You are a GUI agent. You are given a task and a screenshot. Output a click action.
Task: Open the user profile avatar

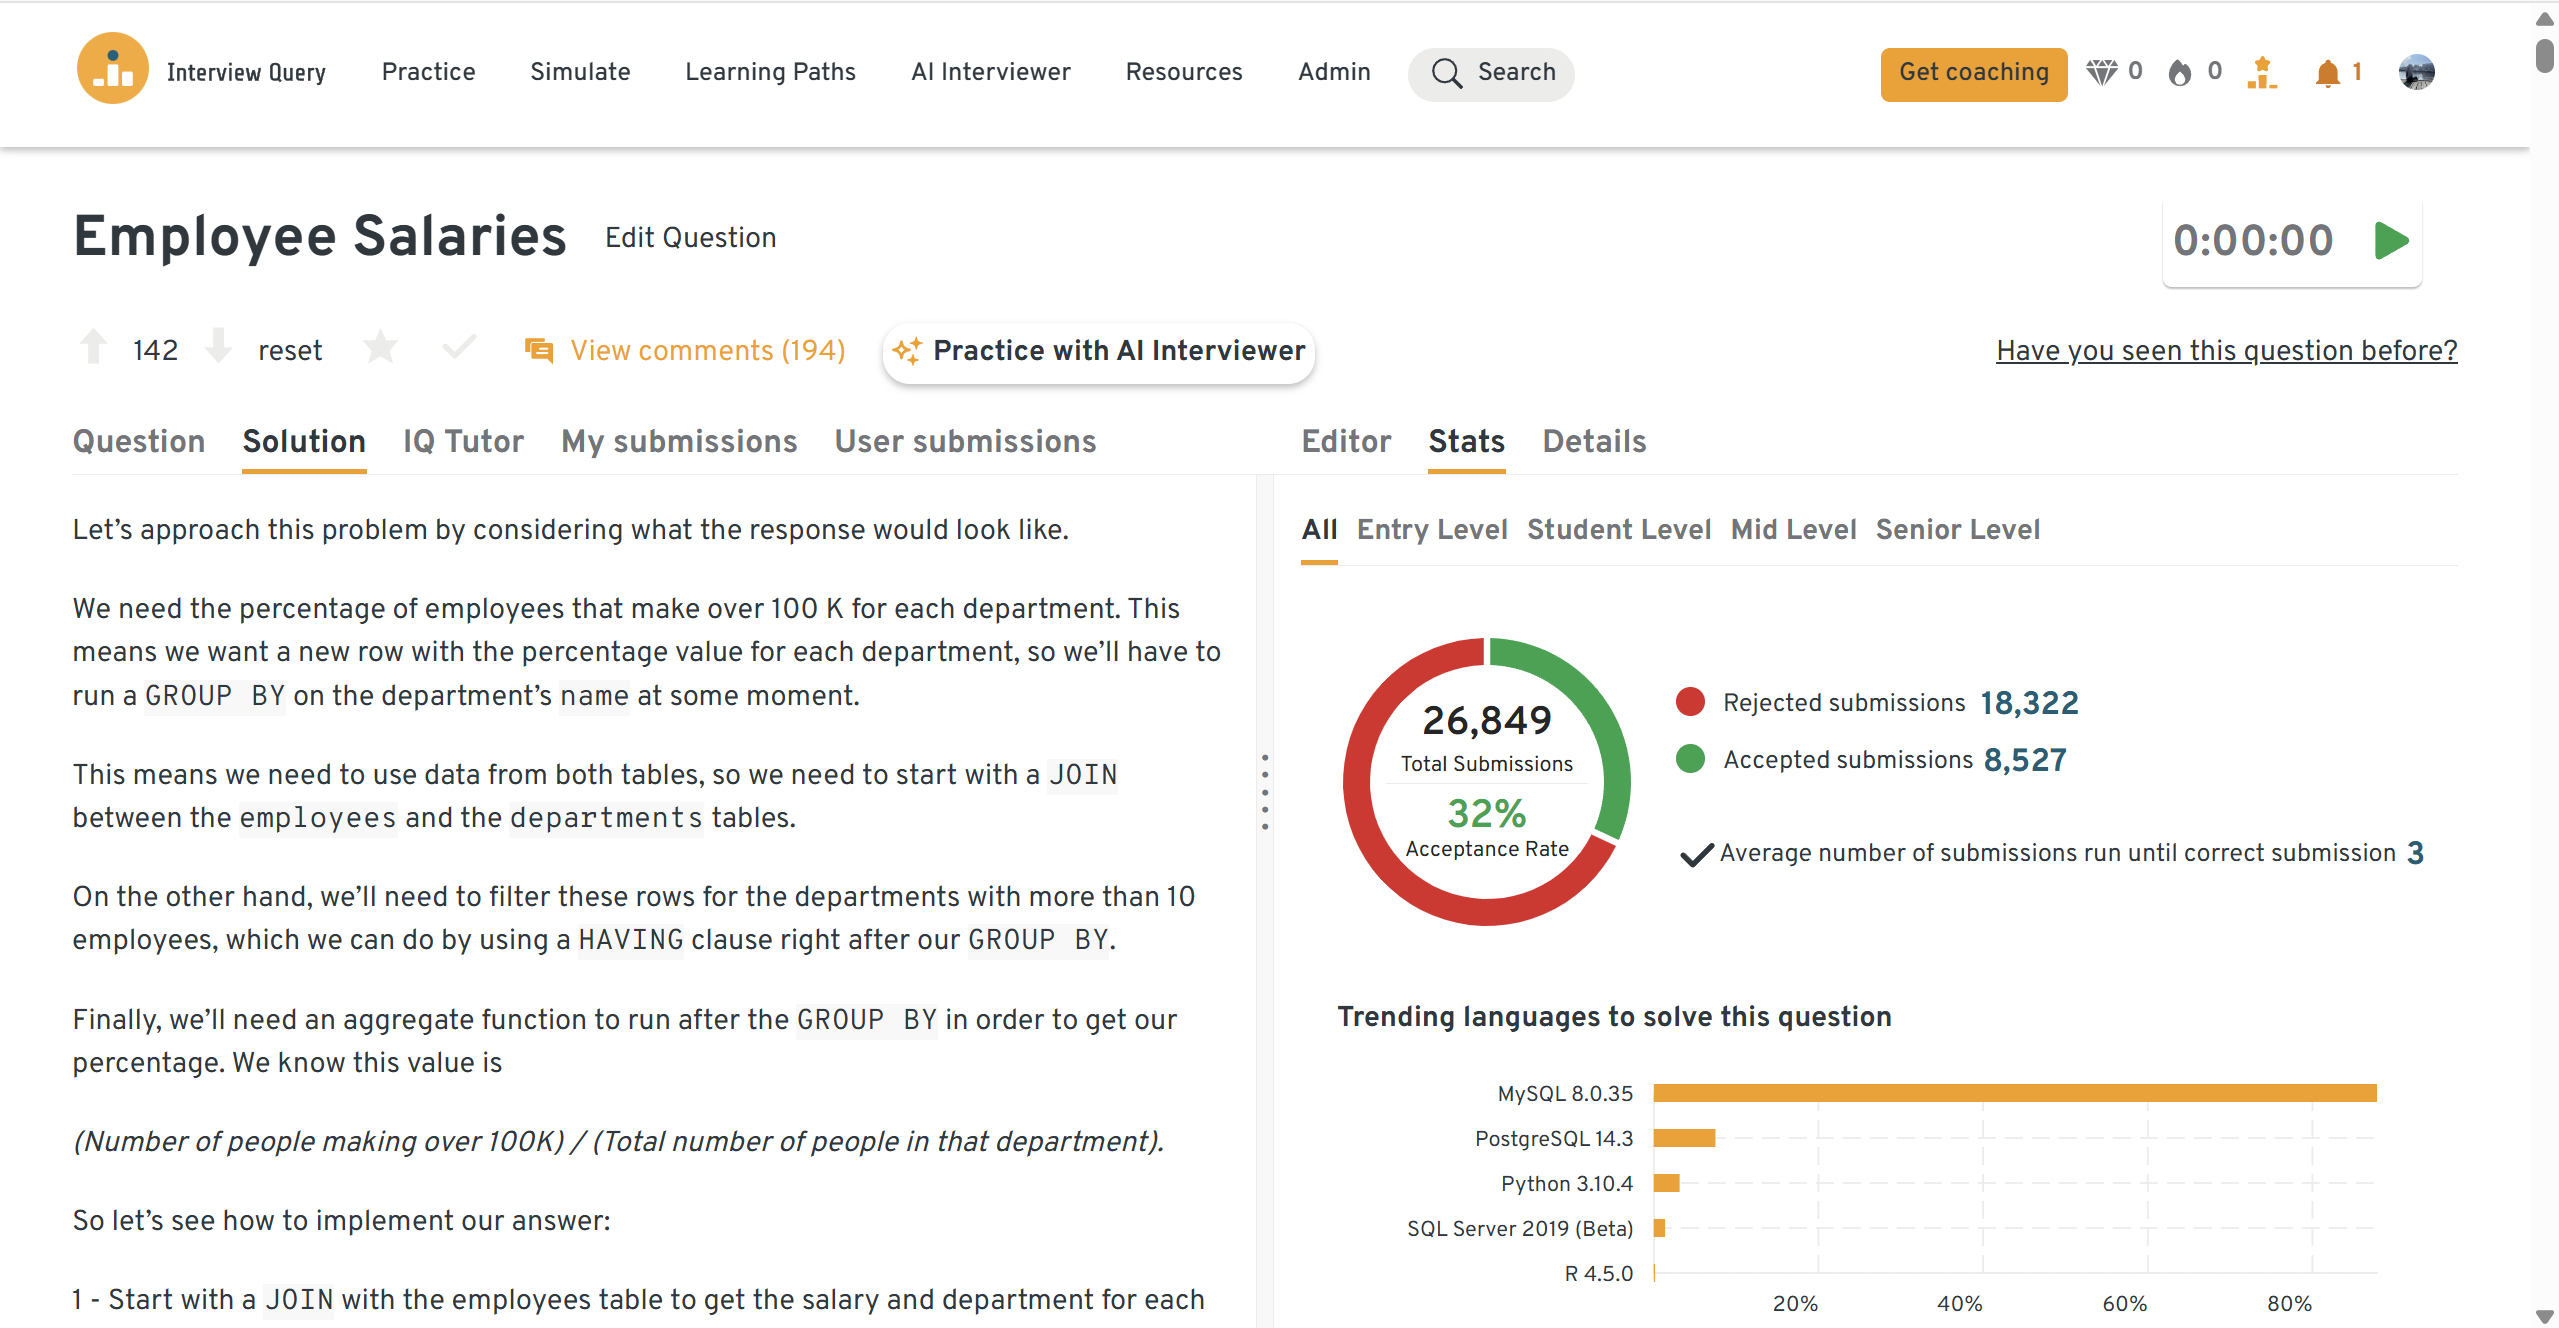(2416, 72)
